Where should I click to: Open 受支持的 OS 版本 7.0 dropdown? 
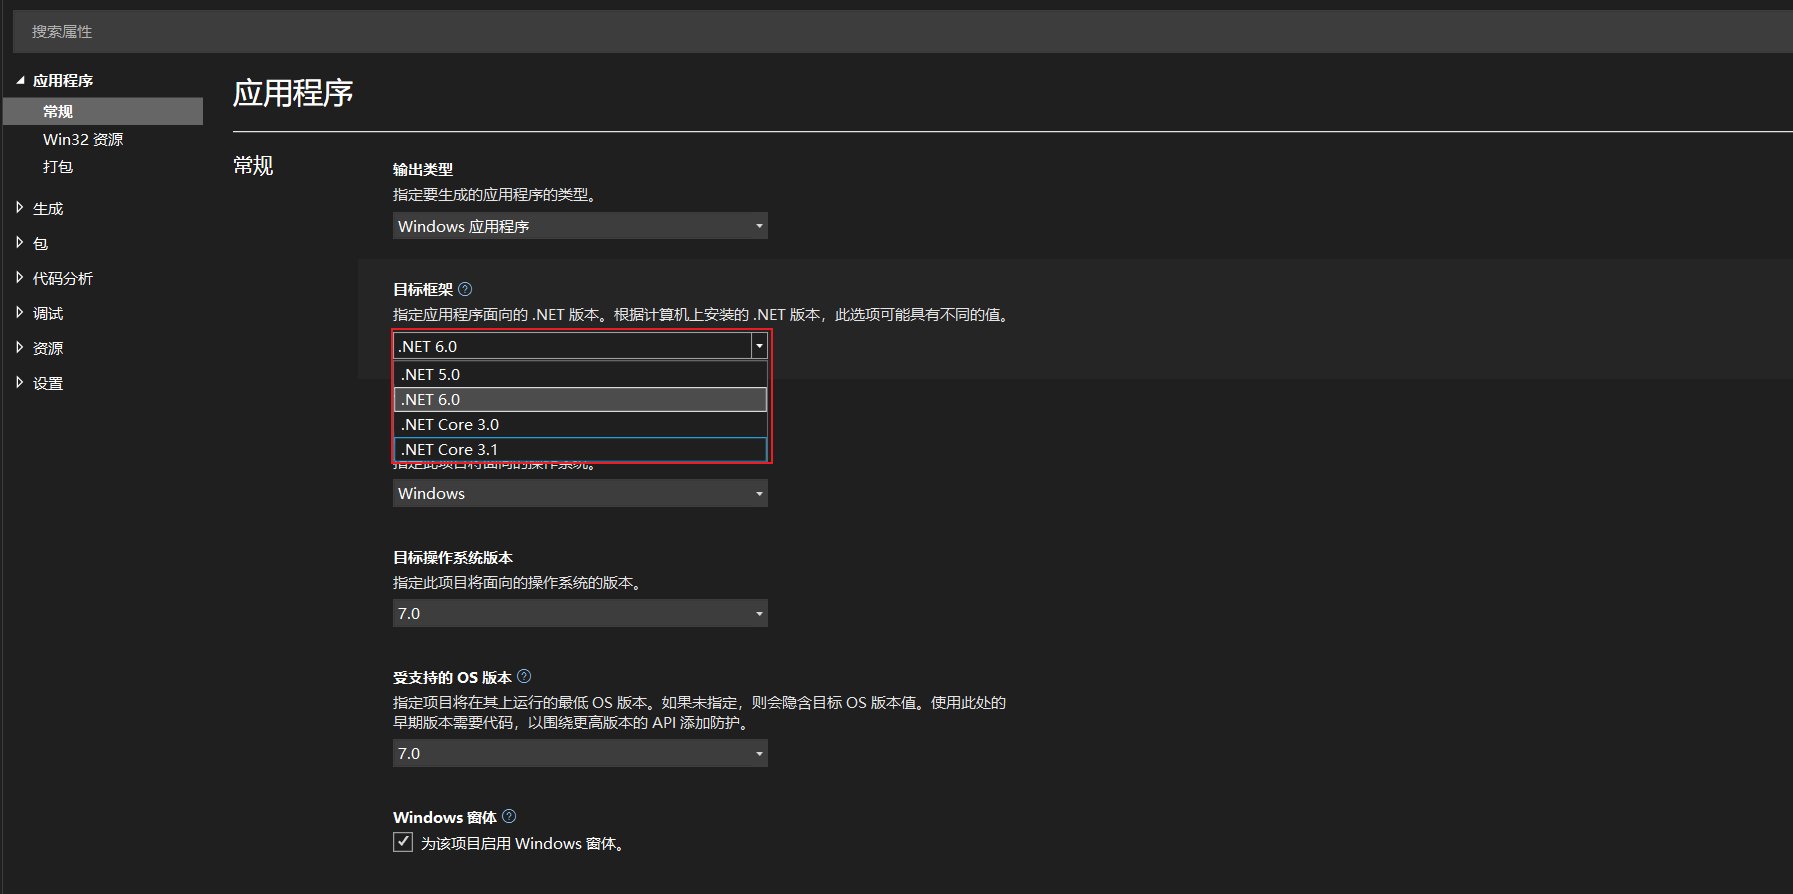(x=580, y=753)
